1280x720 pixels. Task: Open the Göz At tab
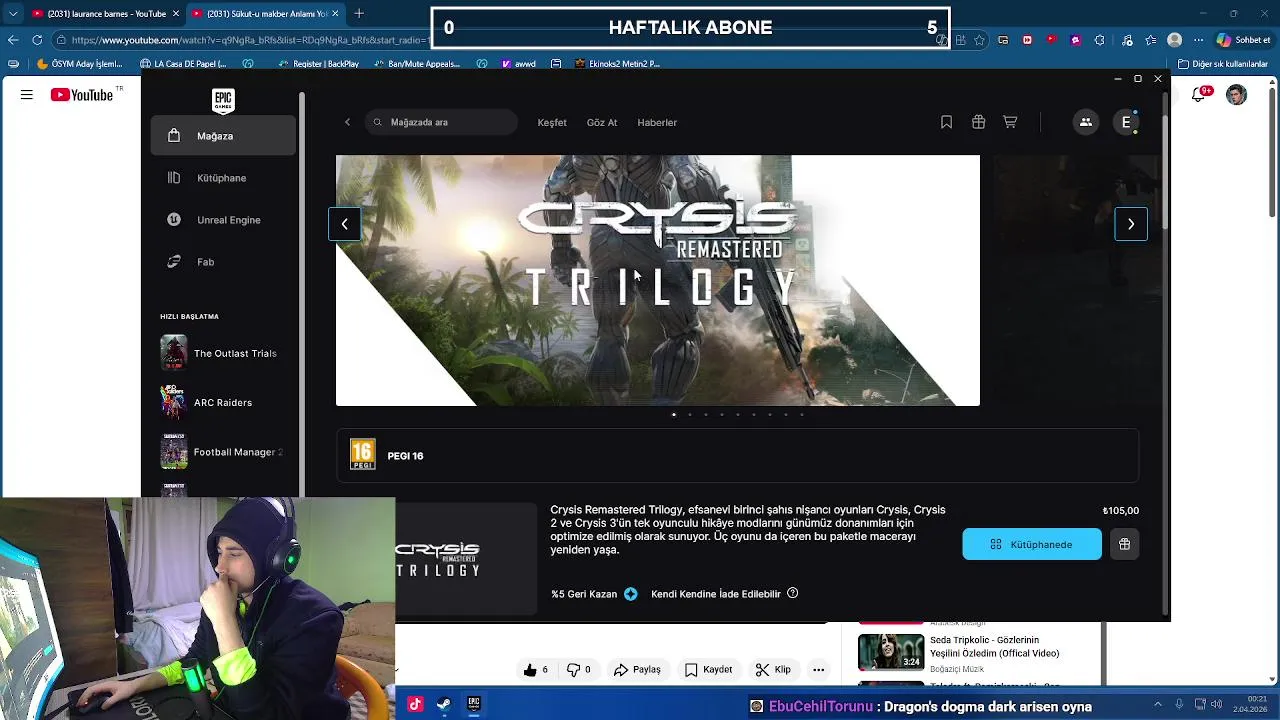tap(602, 122)
